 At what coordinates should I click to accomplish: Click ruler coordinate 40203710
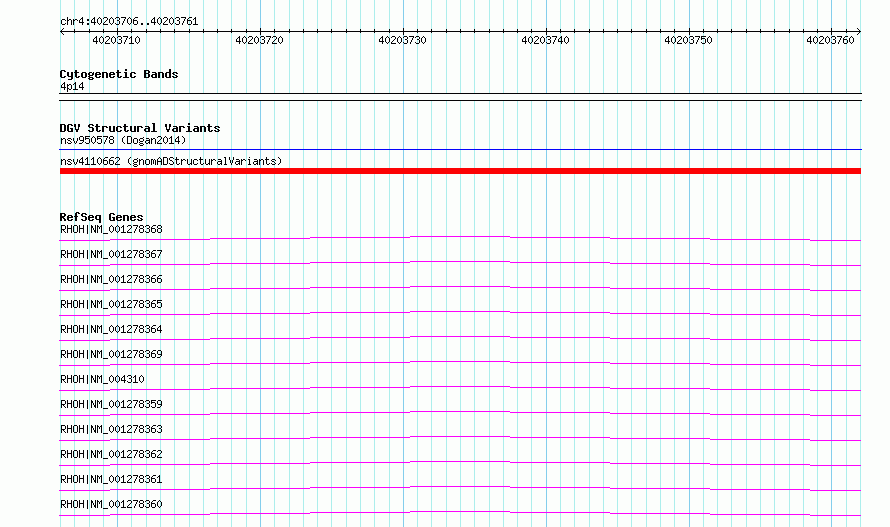pyautogui.click(x=116, y=40)
